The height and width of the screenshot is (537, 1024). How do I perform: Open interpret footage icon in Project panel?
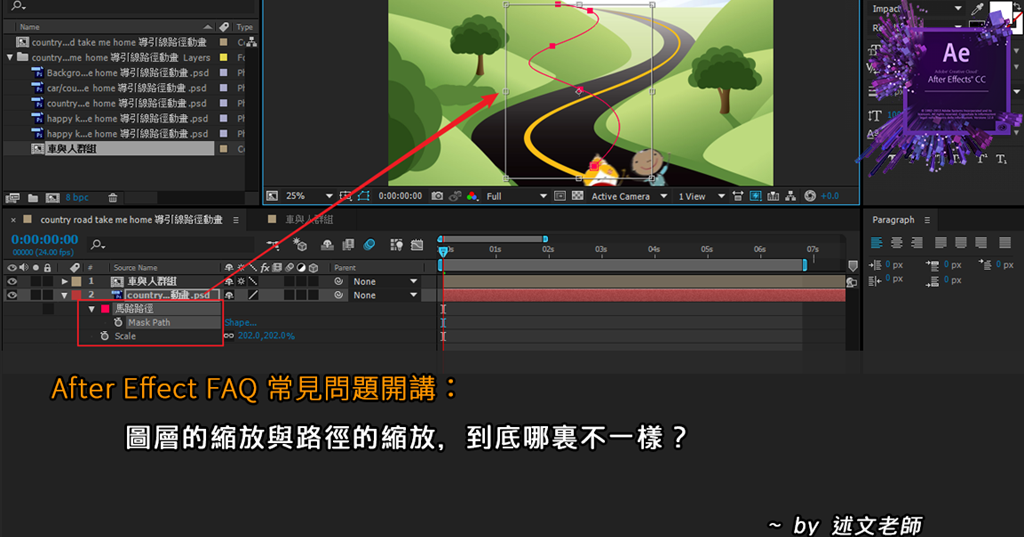pos(12,197)
